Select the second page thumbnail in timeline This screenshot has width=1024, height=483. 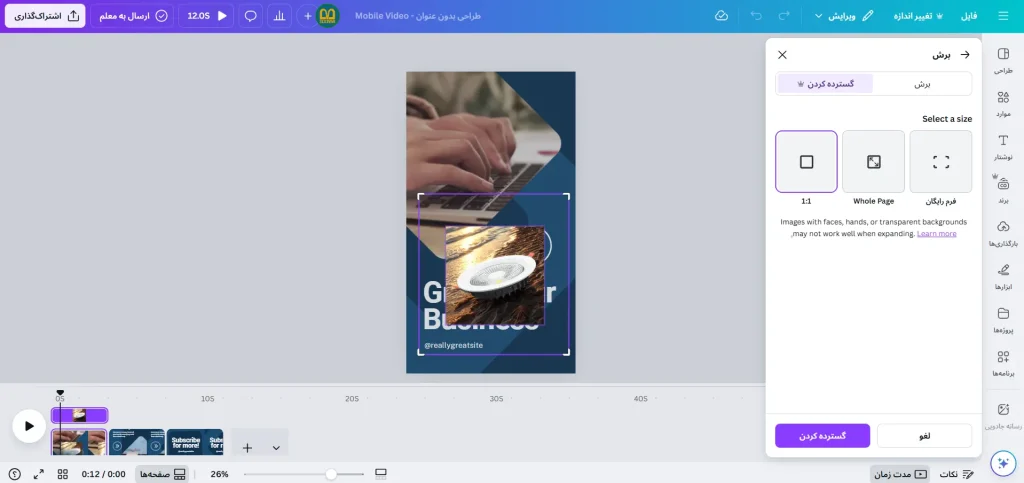click(x=136, y=442)
